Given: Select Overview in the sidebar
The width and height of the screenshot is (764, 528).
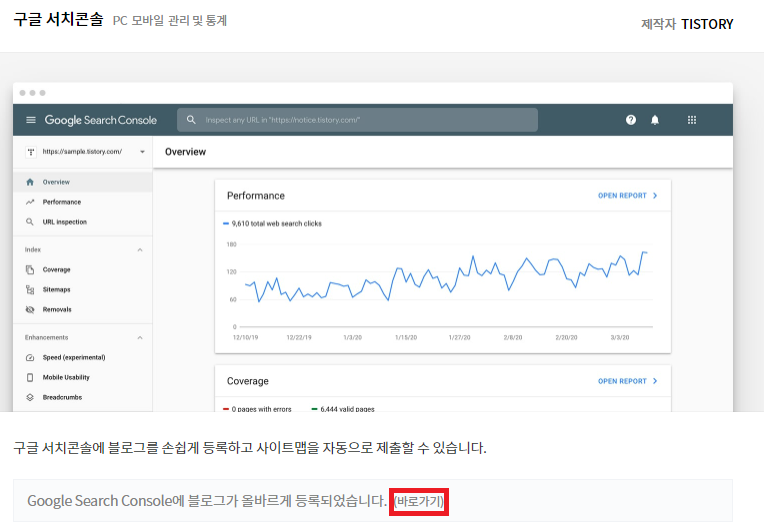Looking at the screenshot, I should (83, 182).
